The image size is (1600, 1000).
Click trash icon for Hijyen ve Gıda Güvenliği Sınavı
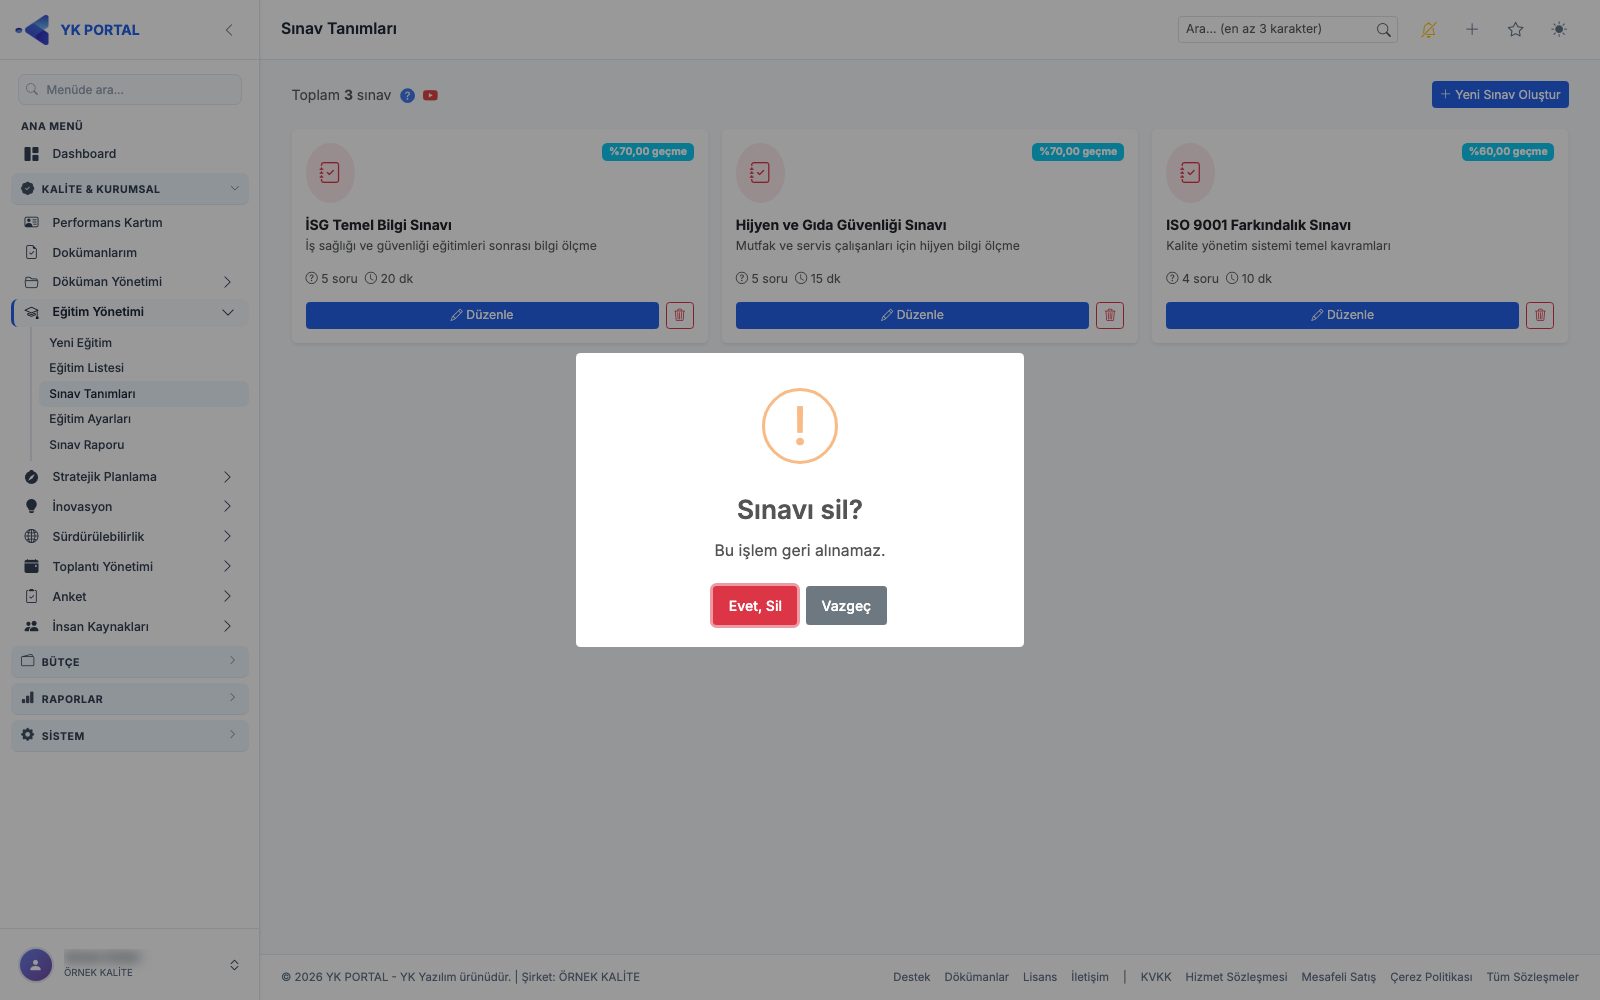click(1110, 315)
